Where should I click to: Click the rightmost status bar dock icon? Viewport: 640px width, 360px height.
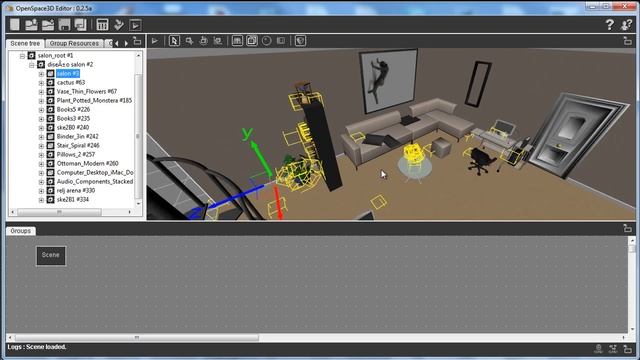tap(627, 349)
